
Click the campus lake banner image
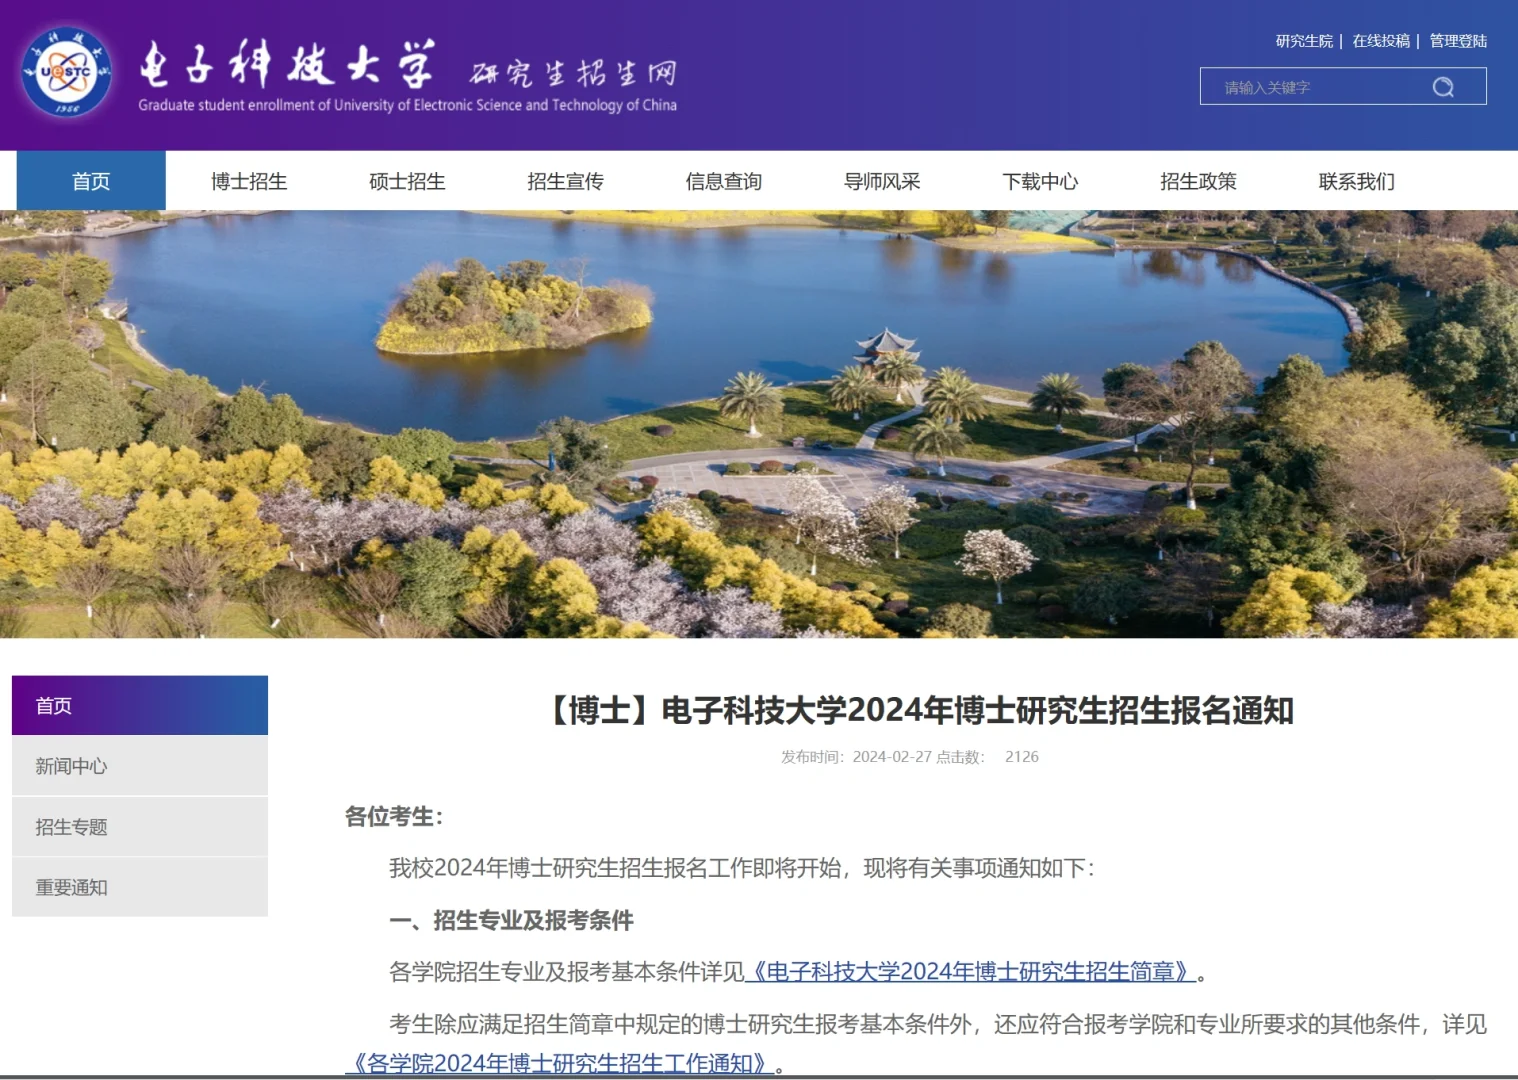(x=759, y=424)
